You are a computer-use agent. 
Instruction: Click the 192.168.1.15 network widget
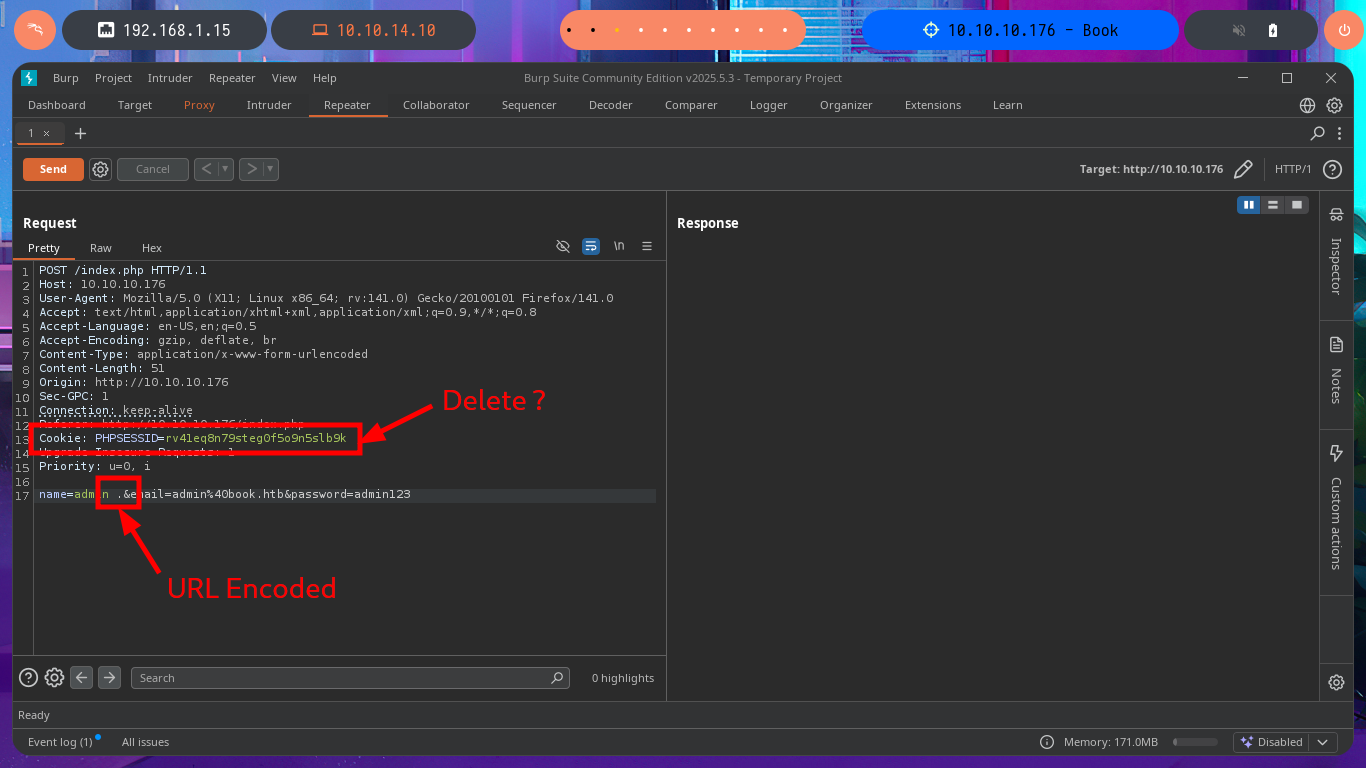[x=164, y=30]
